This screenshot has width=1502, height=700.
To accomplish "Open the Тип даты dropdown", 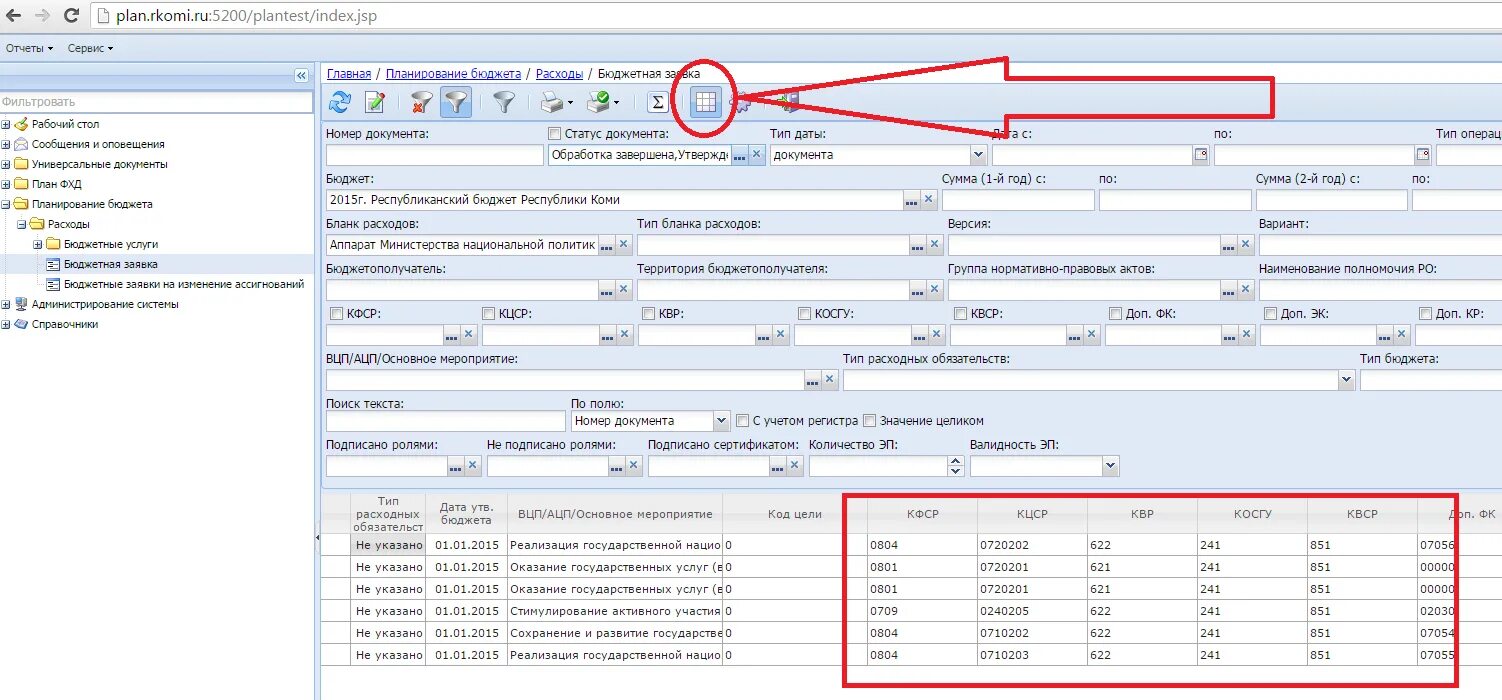I will click(978, 155).
